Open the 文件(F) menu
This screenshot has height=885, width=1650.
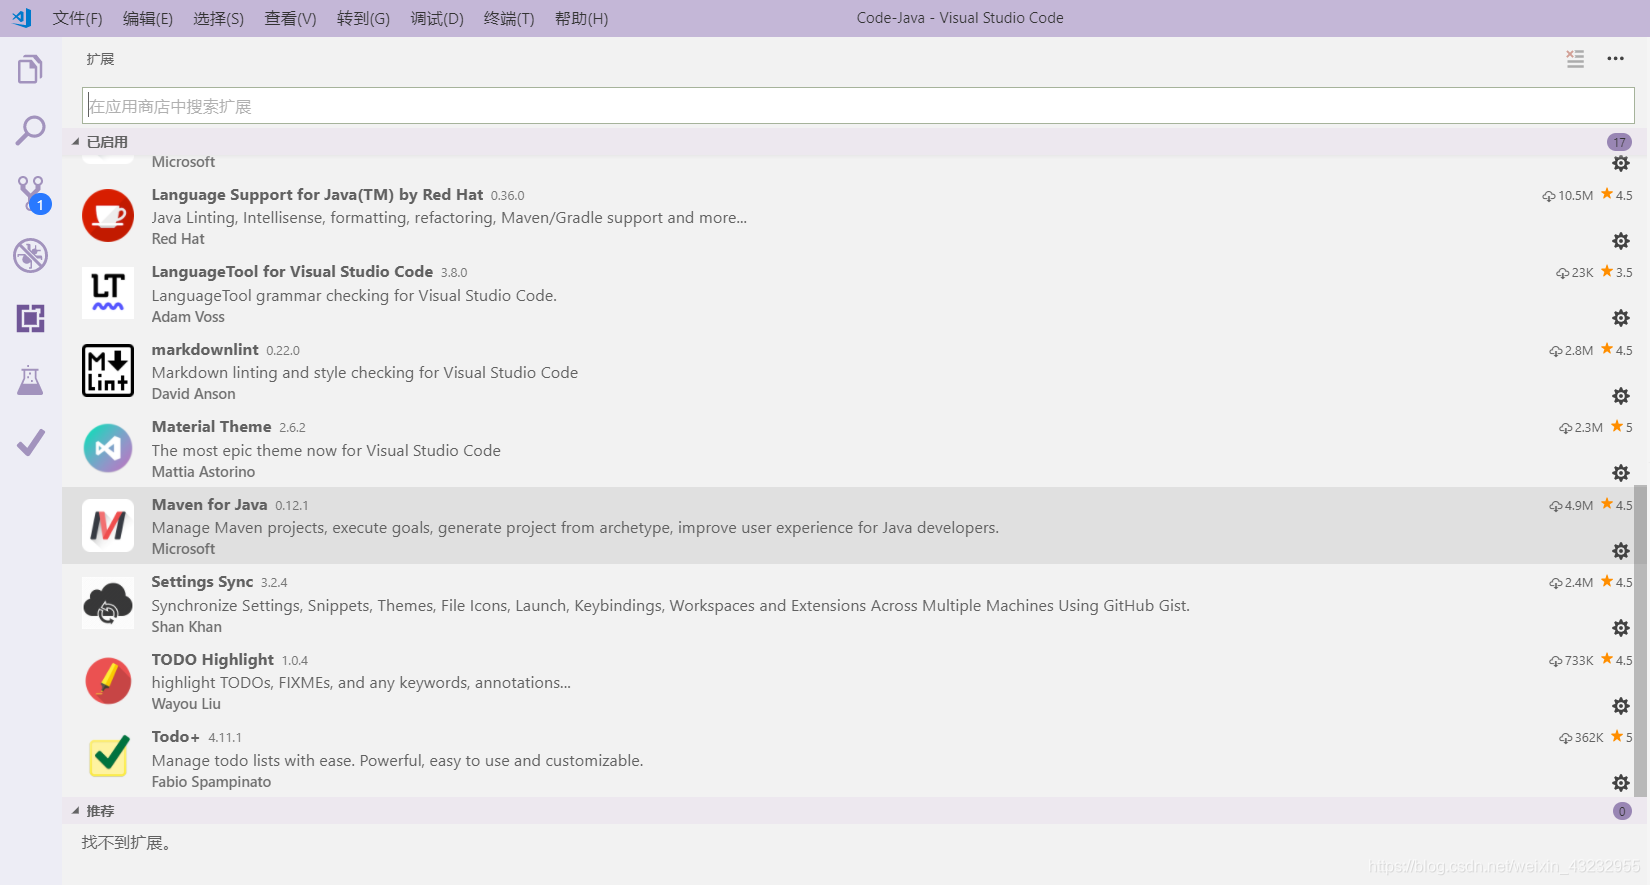77,18
